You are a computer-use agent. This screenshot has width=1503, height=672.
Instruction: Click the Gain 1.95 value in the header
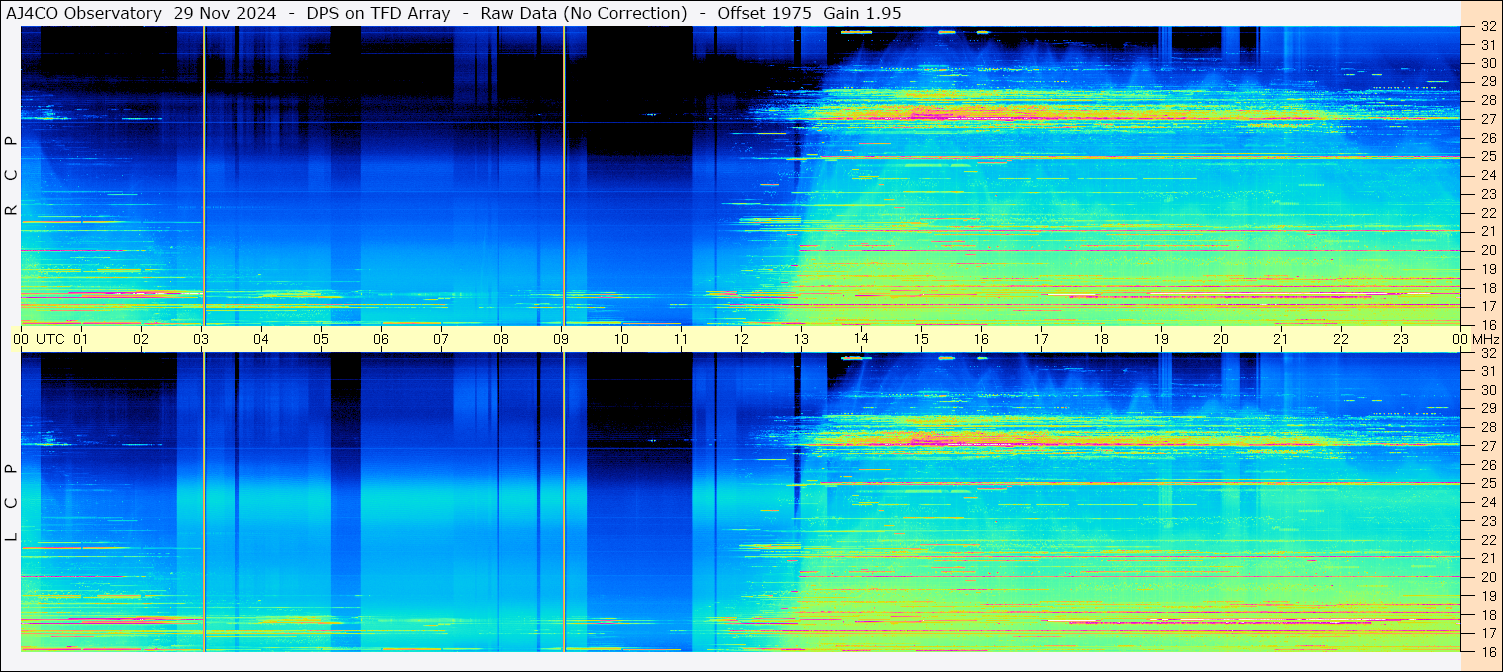tap(862, 13)
